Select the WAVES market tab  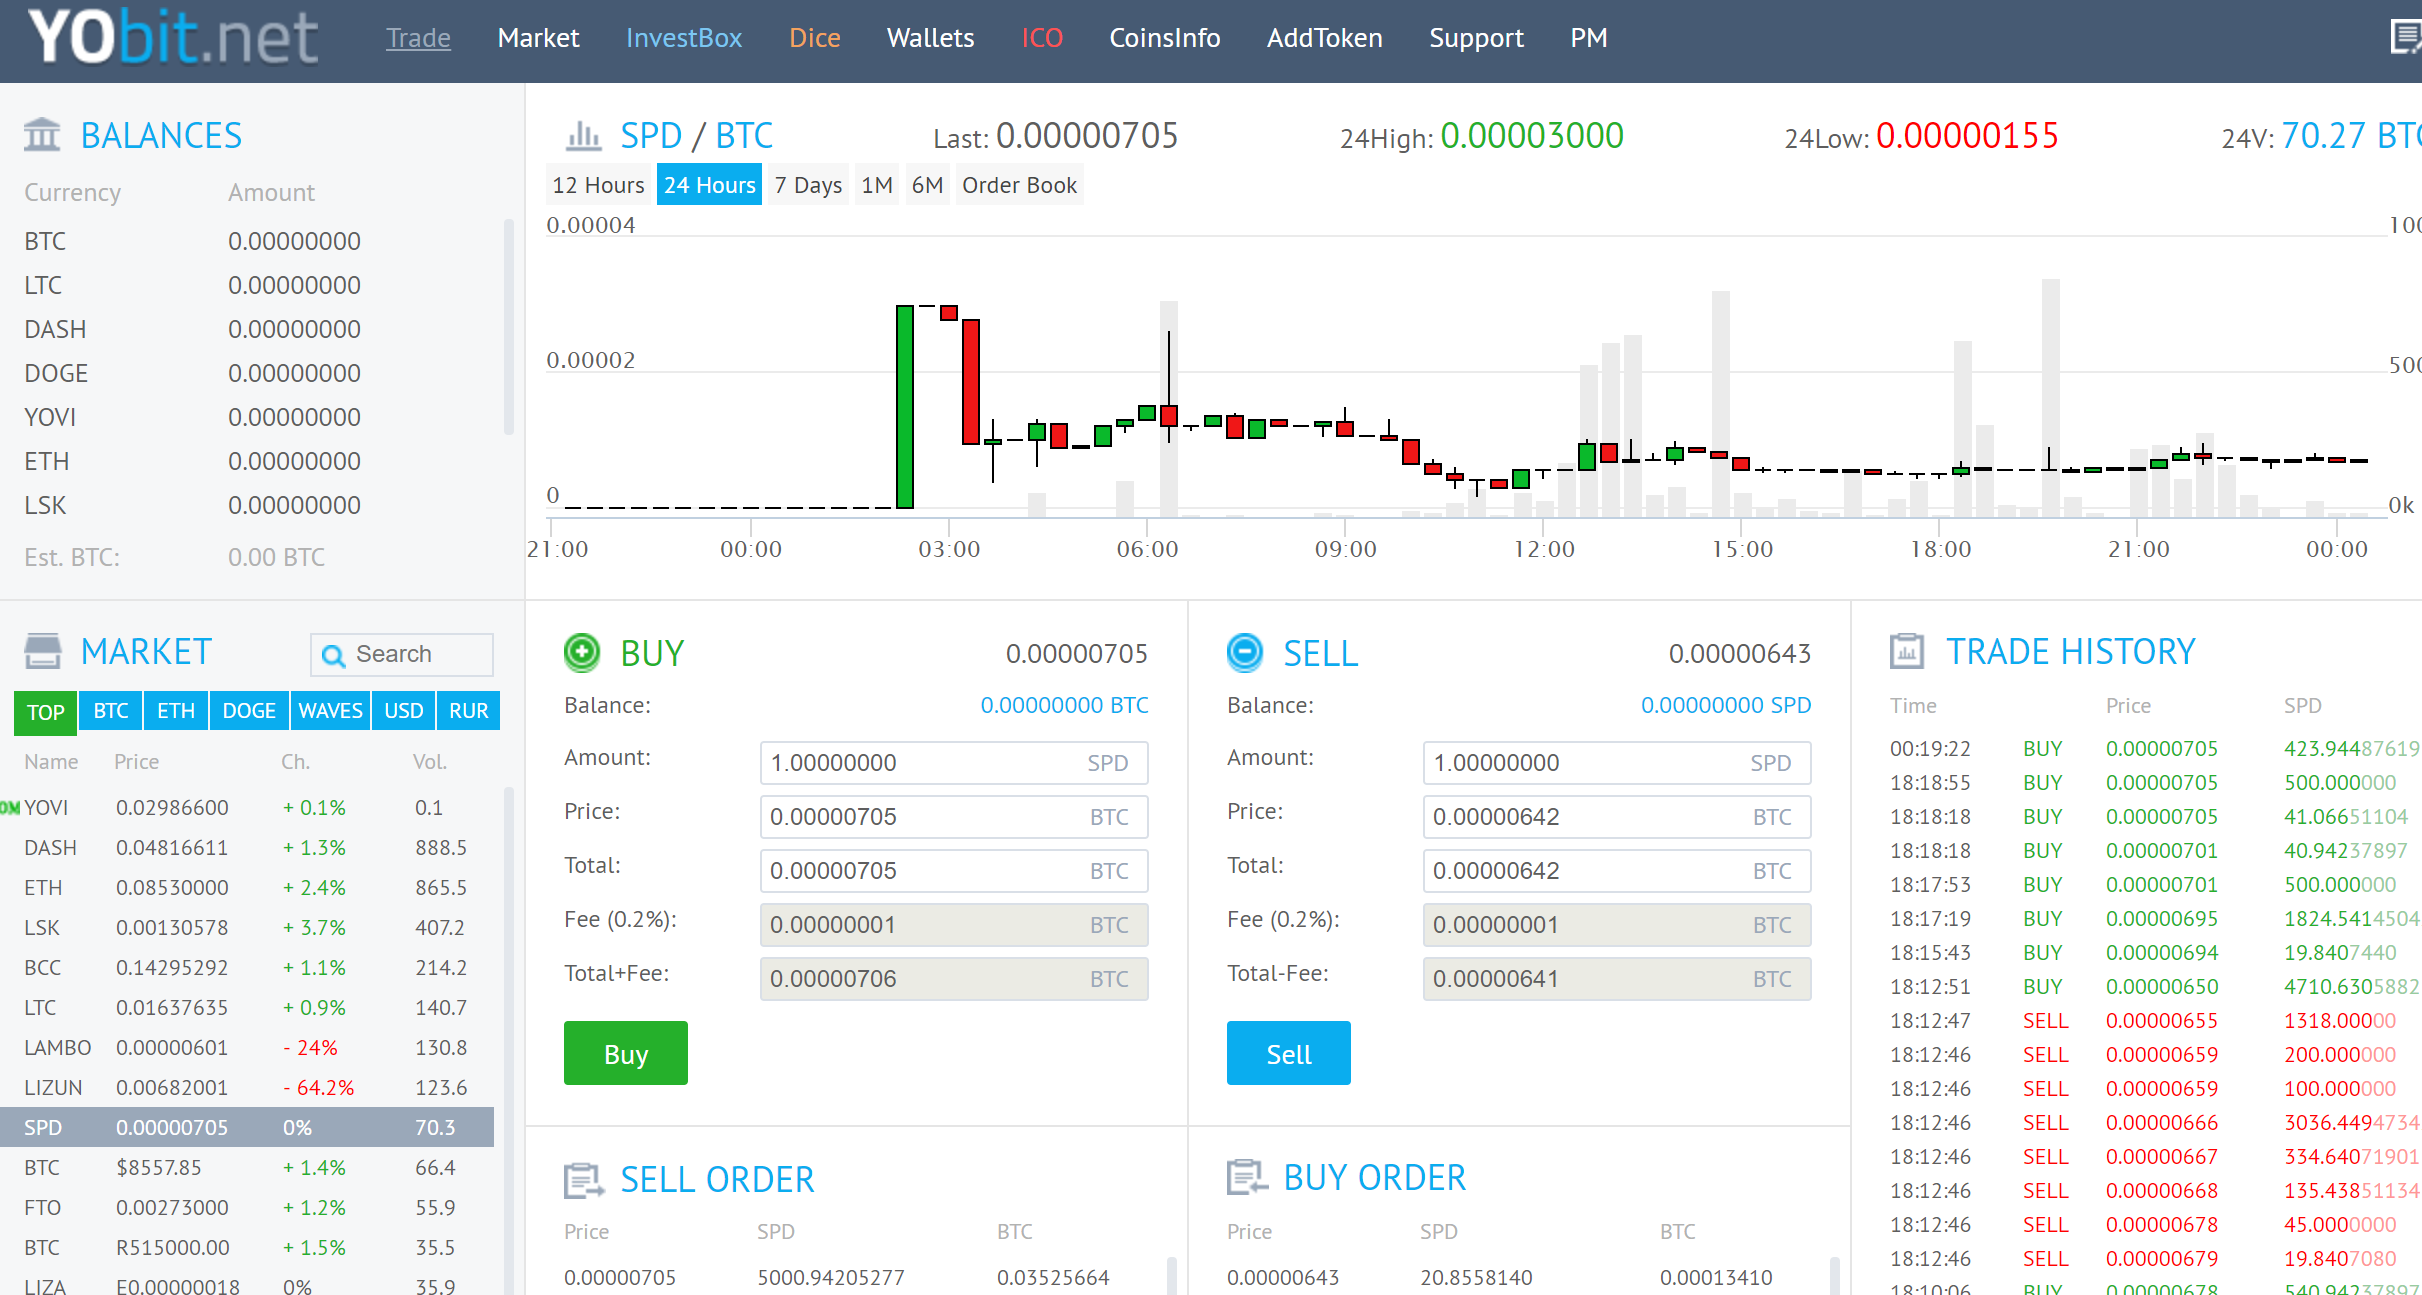[x=330, y=711]
